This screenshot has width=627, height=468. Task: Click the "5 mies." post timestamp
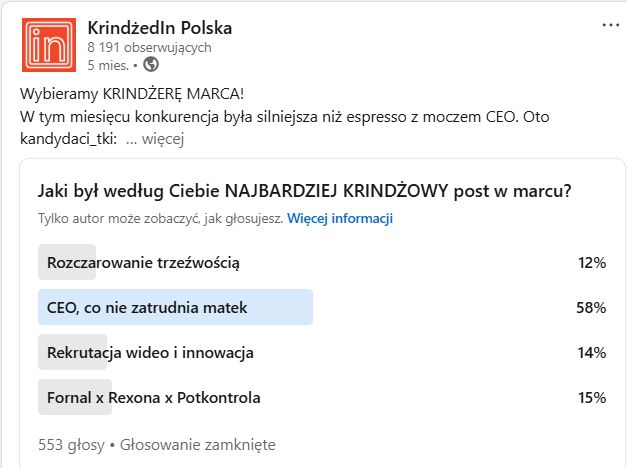110,65
